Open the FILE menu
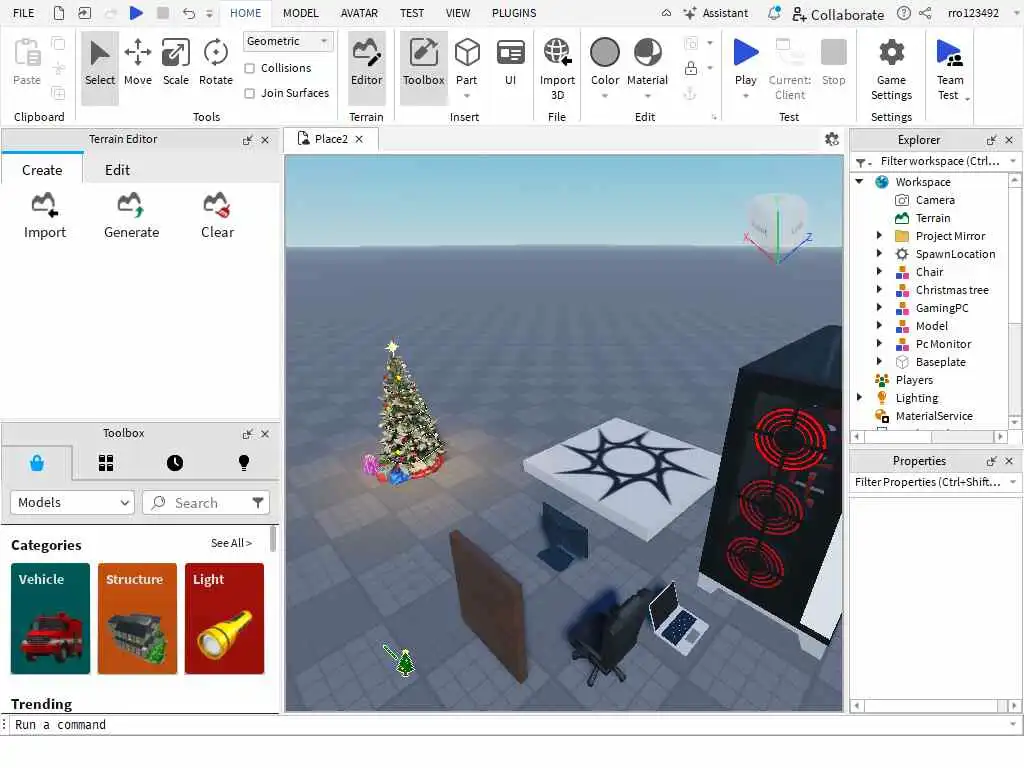The width and height of the screenshot is (1024, 768). pyautogui.click(x=24, y=13)
